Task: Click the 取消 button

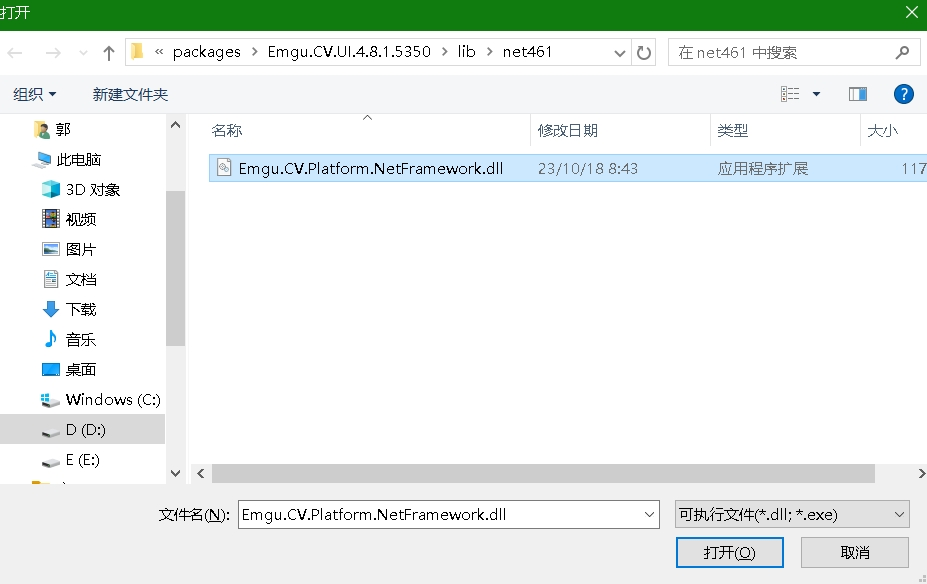Action: (x=854, y=552)
